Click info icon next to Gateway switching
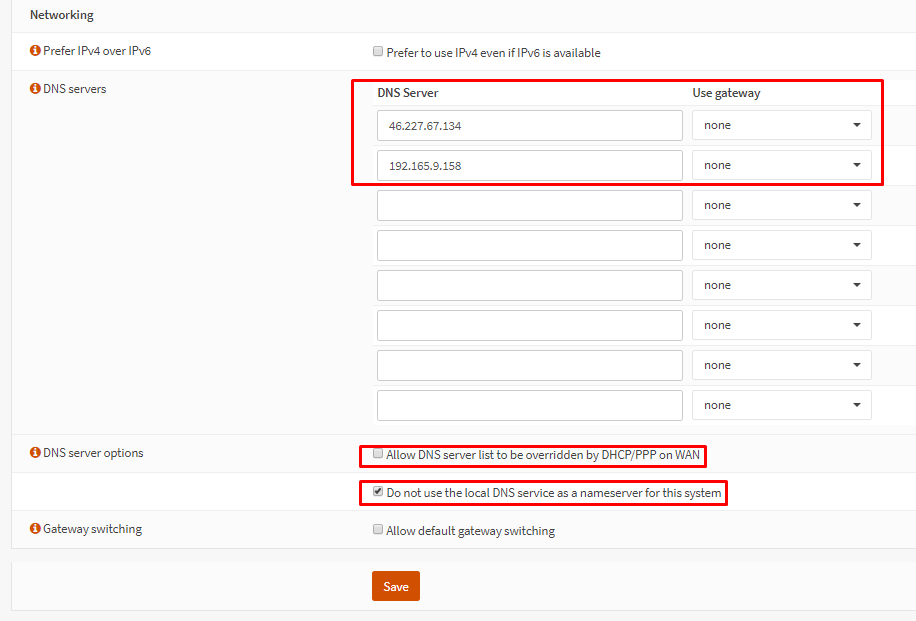Screen dimensions: 916x621 coord(34,529)
